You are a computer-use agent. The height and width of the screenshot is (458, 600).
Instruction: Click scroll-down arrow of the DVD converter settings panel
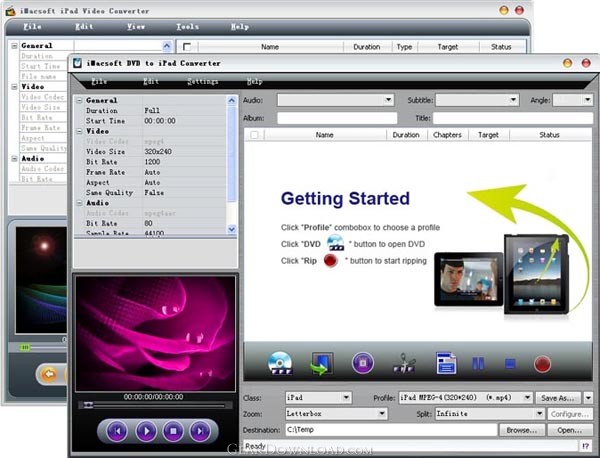coord(232,229)
